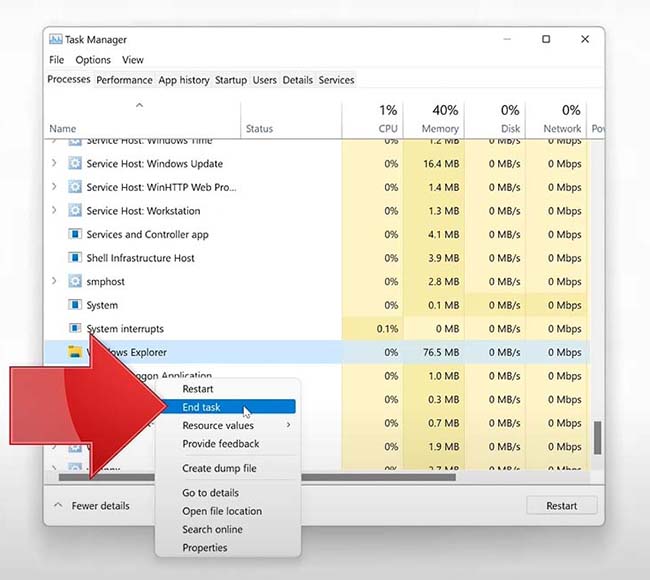Viewport: 650px width, 580px height.
Task: Sort by the CPU column header
Action: [372, 119]
